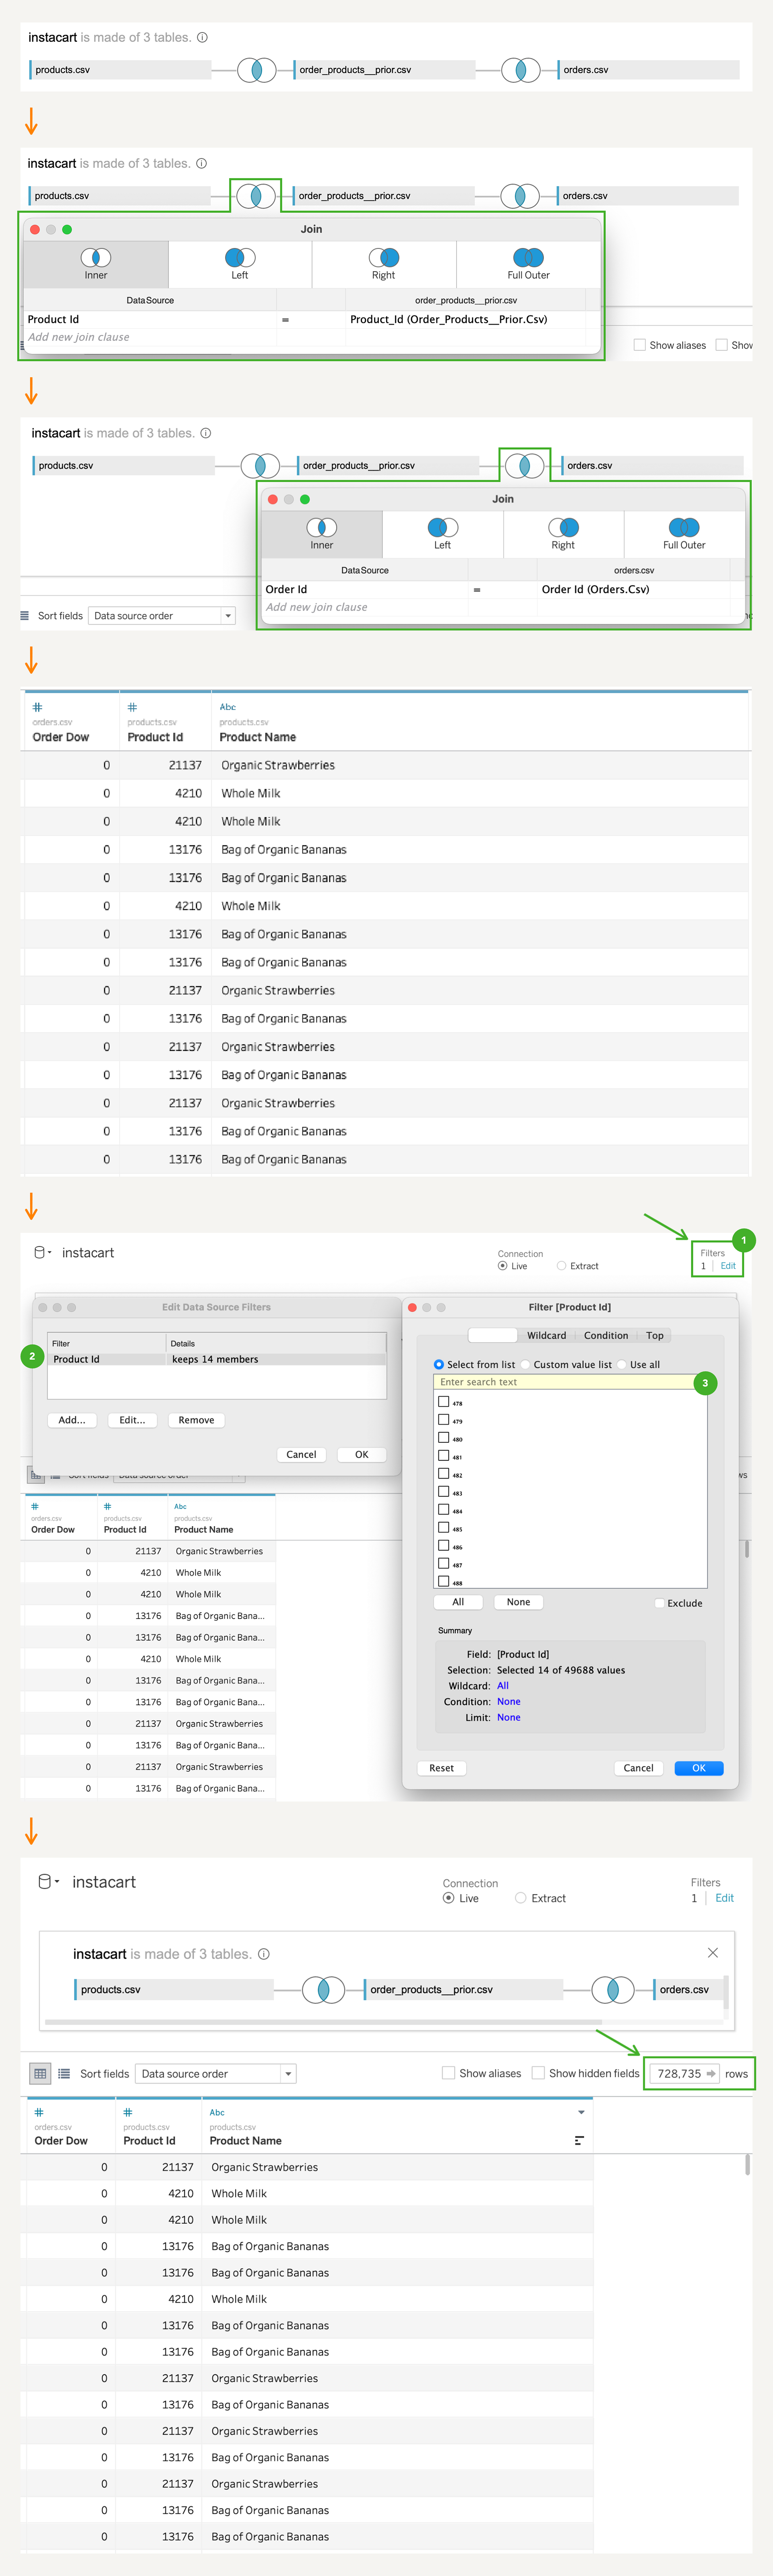This screenshot has height=2576, width=773.
Task: Select Inner join icon in Product Id Join dialog
Action: pyautogui.click(x=96, y=258)
